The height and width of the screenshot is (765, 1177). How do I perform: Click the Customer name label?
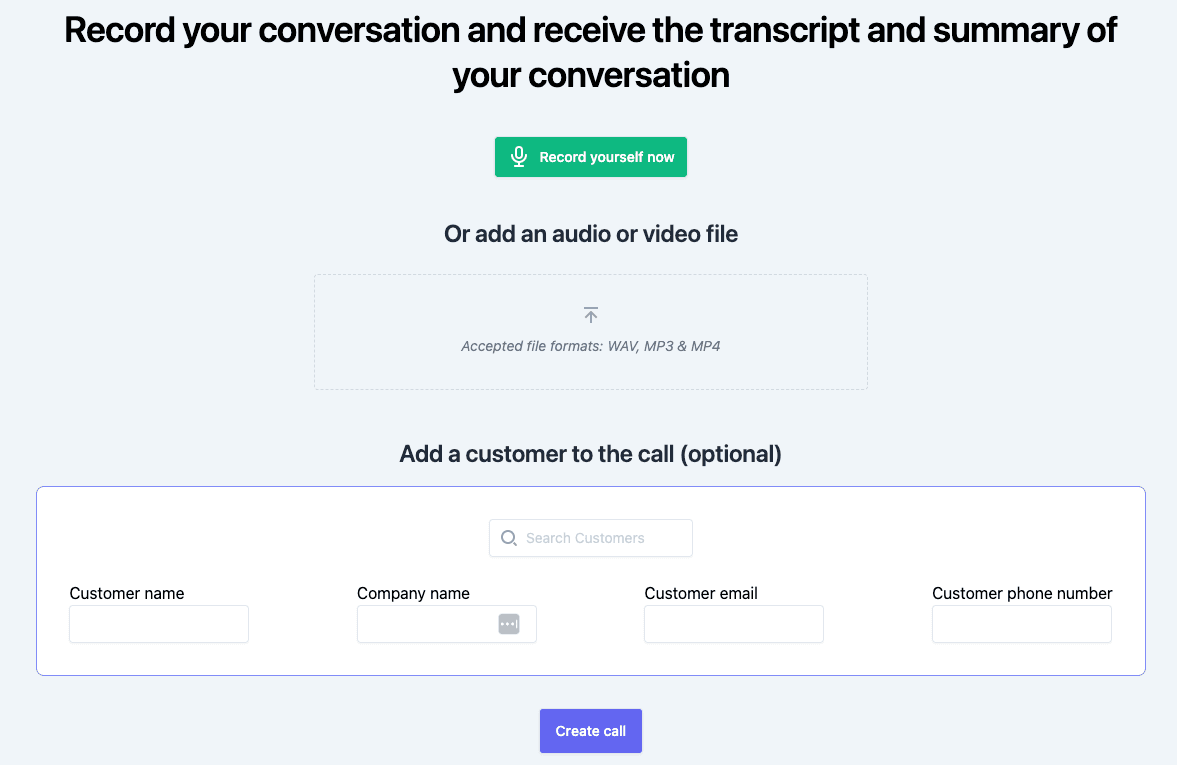click(x=127, y=593)
